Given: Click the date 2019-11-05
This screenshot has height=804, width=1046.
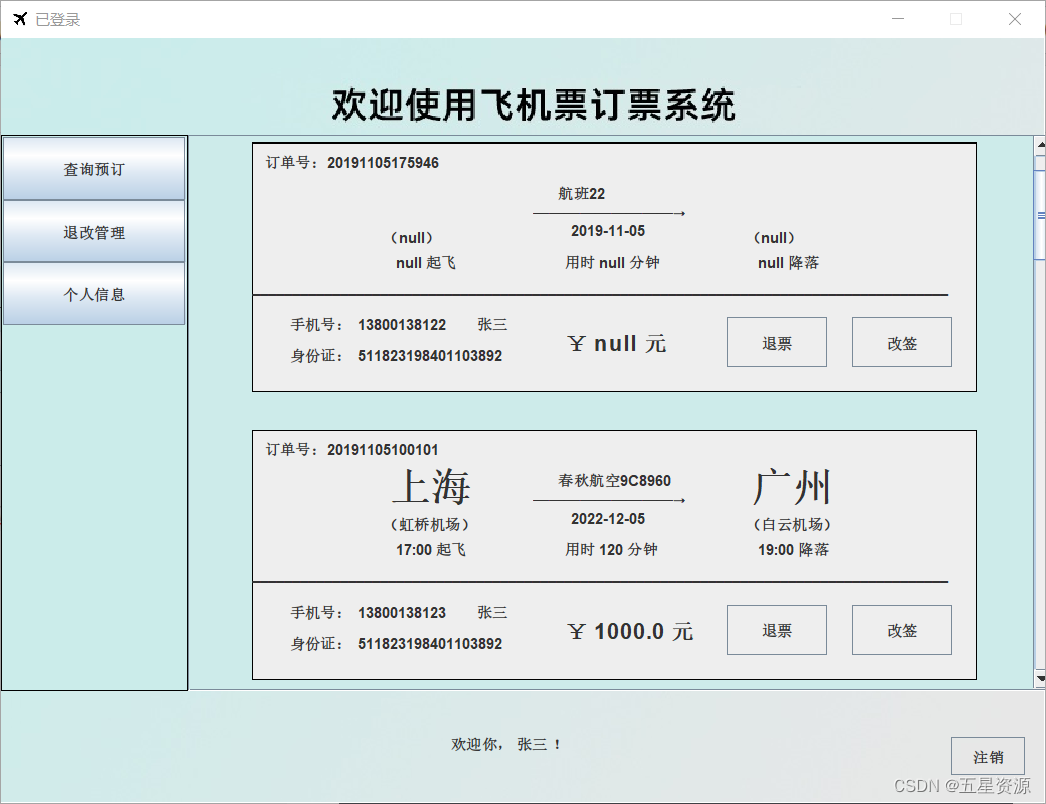Looking at the screenshot, I should [x=608, y=231].
